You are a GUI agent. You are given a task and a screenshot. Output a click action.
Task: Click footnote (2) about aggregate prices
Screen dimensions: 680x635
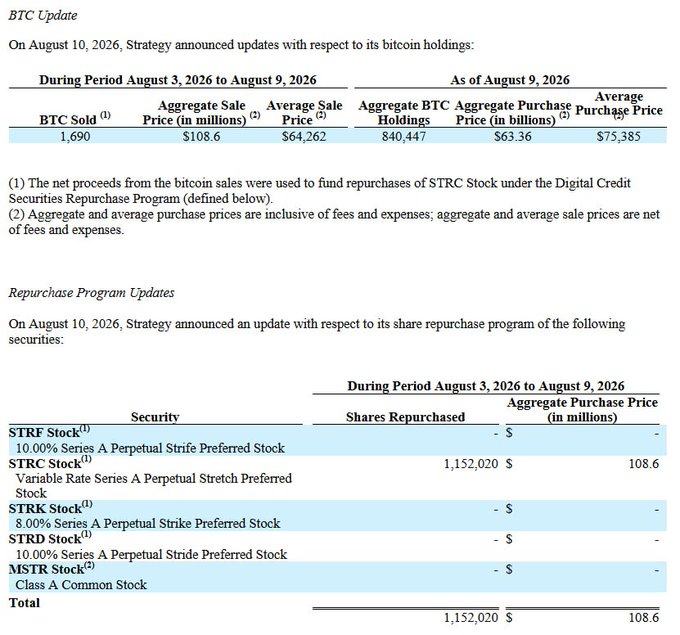pyautogui.click(x=334, y=222)
